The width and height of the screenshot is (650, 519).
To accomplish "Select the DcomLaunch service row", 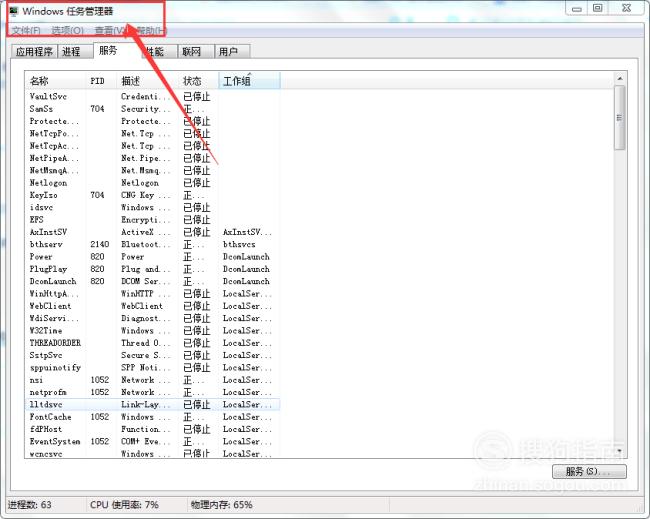I will pos(153,281).
